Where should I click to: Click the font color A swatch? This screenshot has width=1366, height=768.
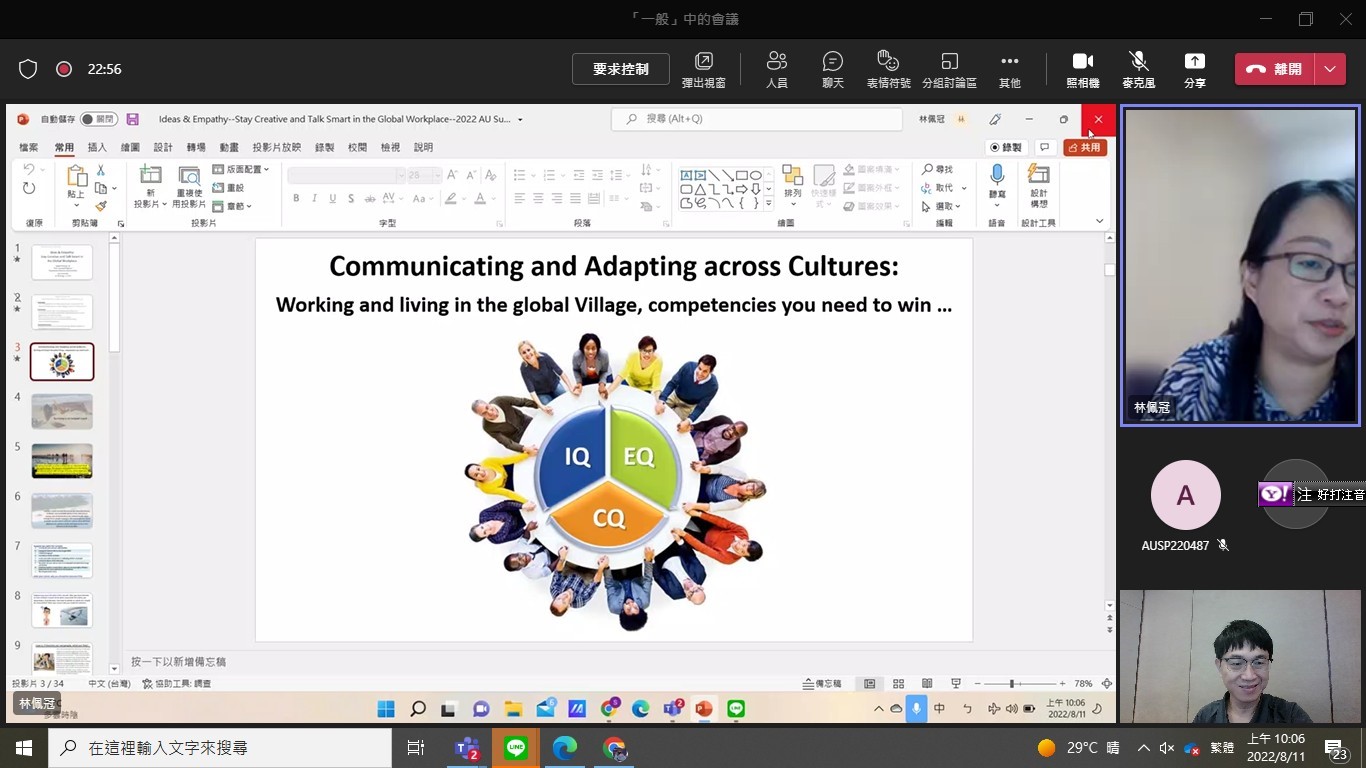[481, 198]
